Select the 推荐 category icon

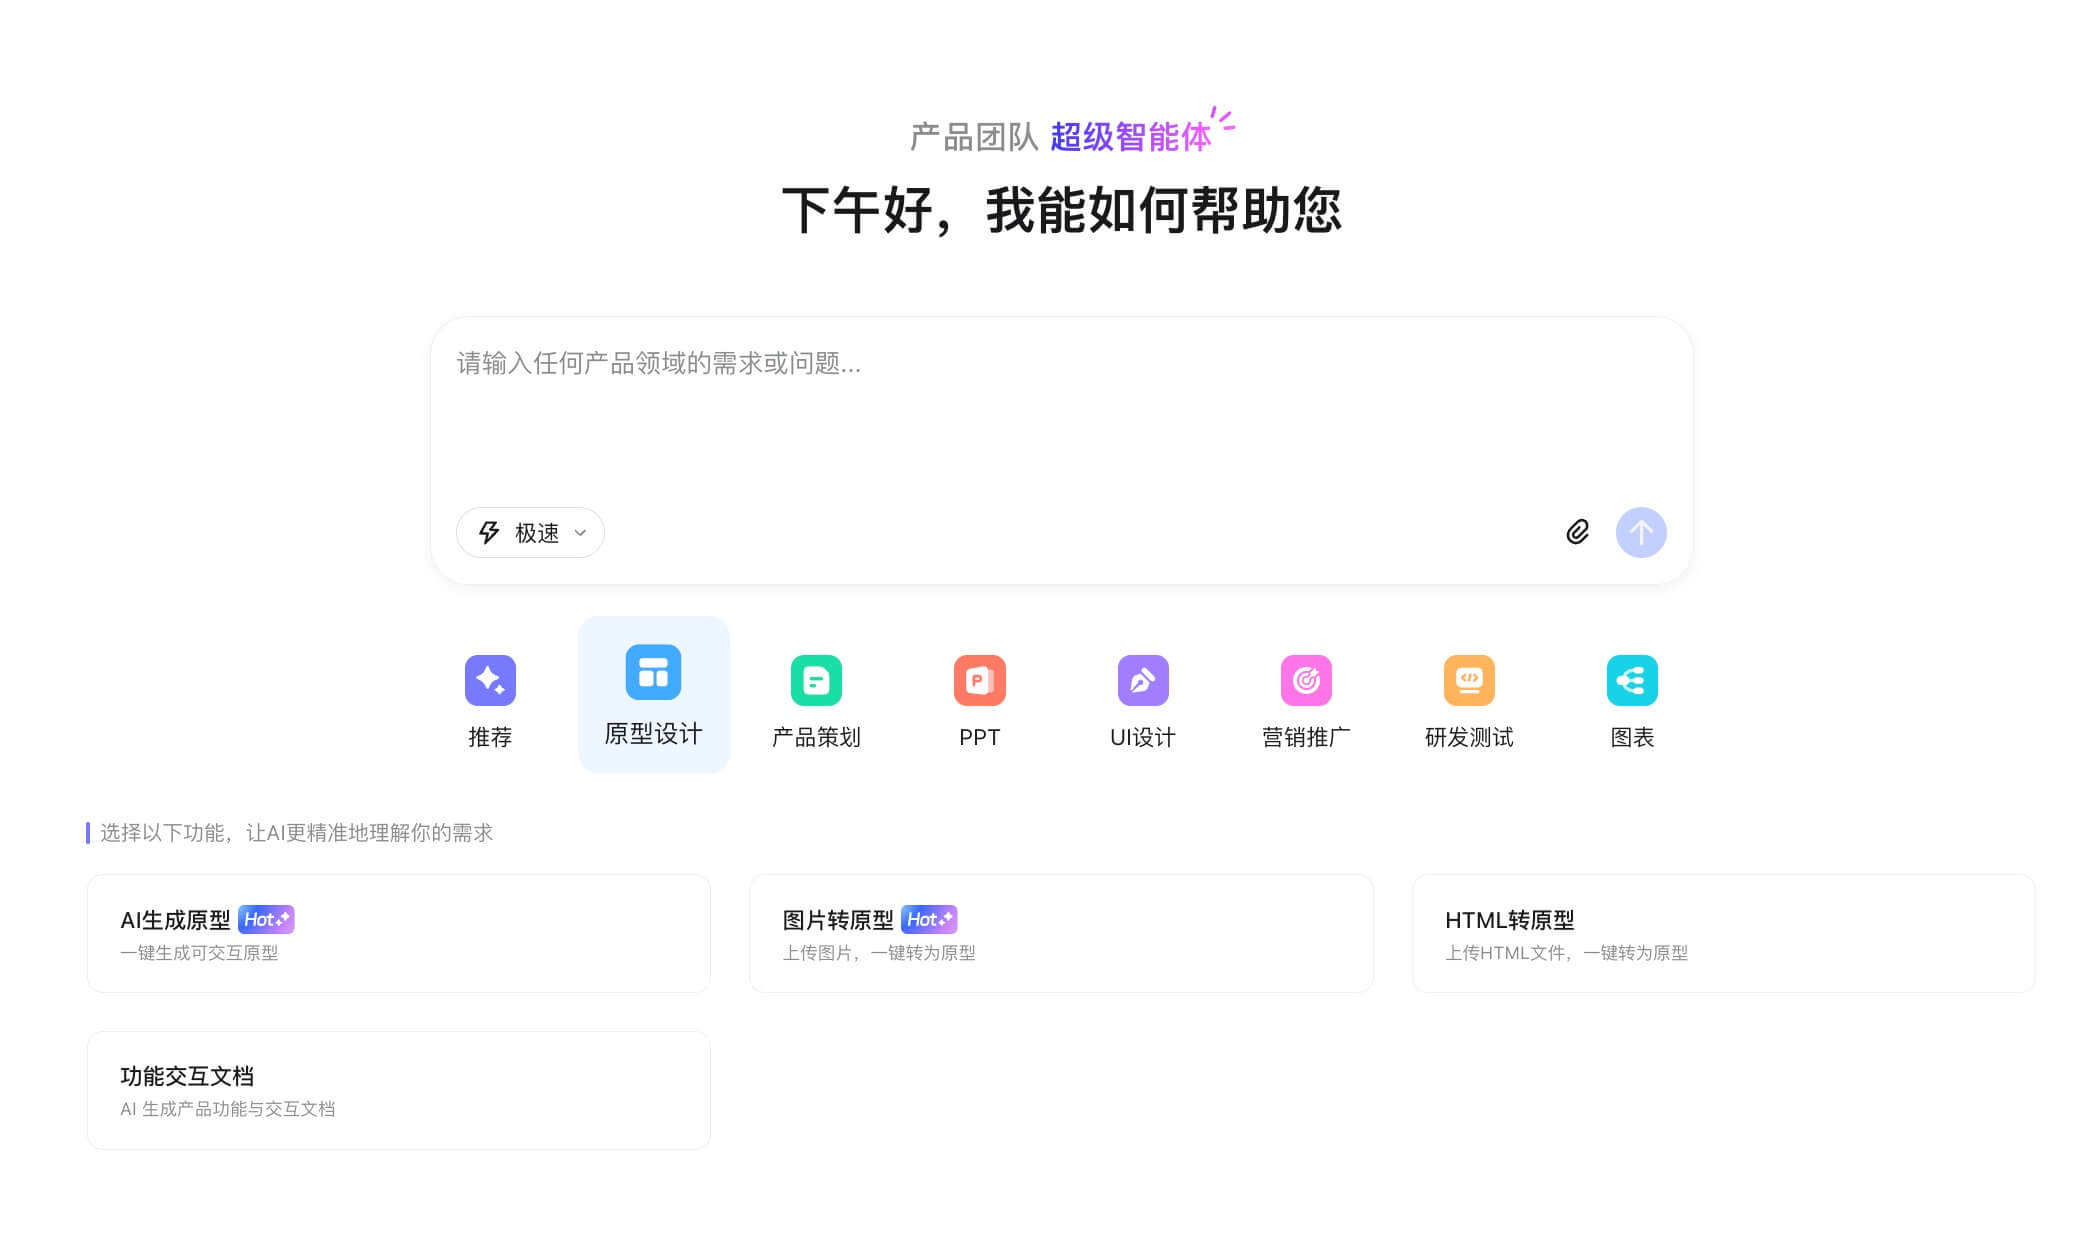click(490, 679)
